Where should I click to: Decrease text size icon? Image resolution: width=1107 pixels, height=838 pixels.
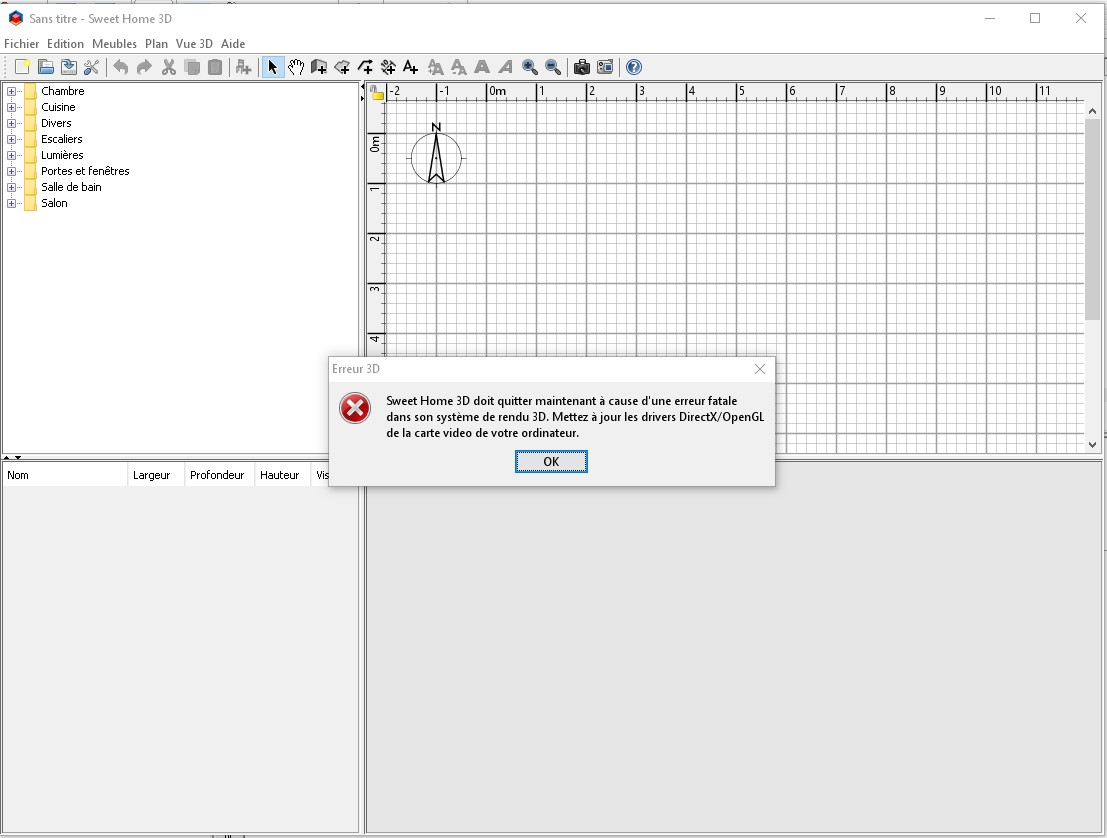[x=459, y=67]
